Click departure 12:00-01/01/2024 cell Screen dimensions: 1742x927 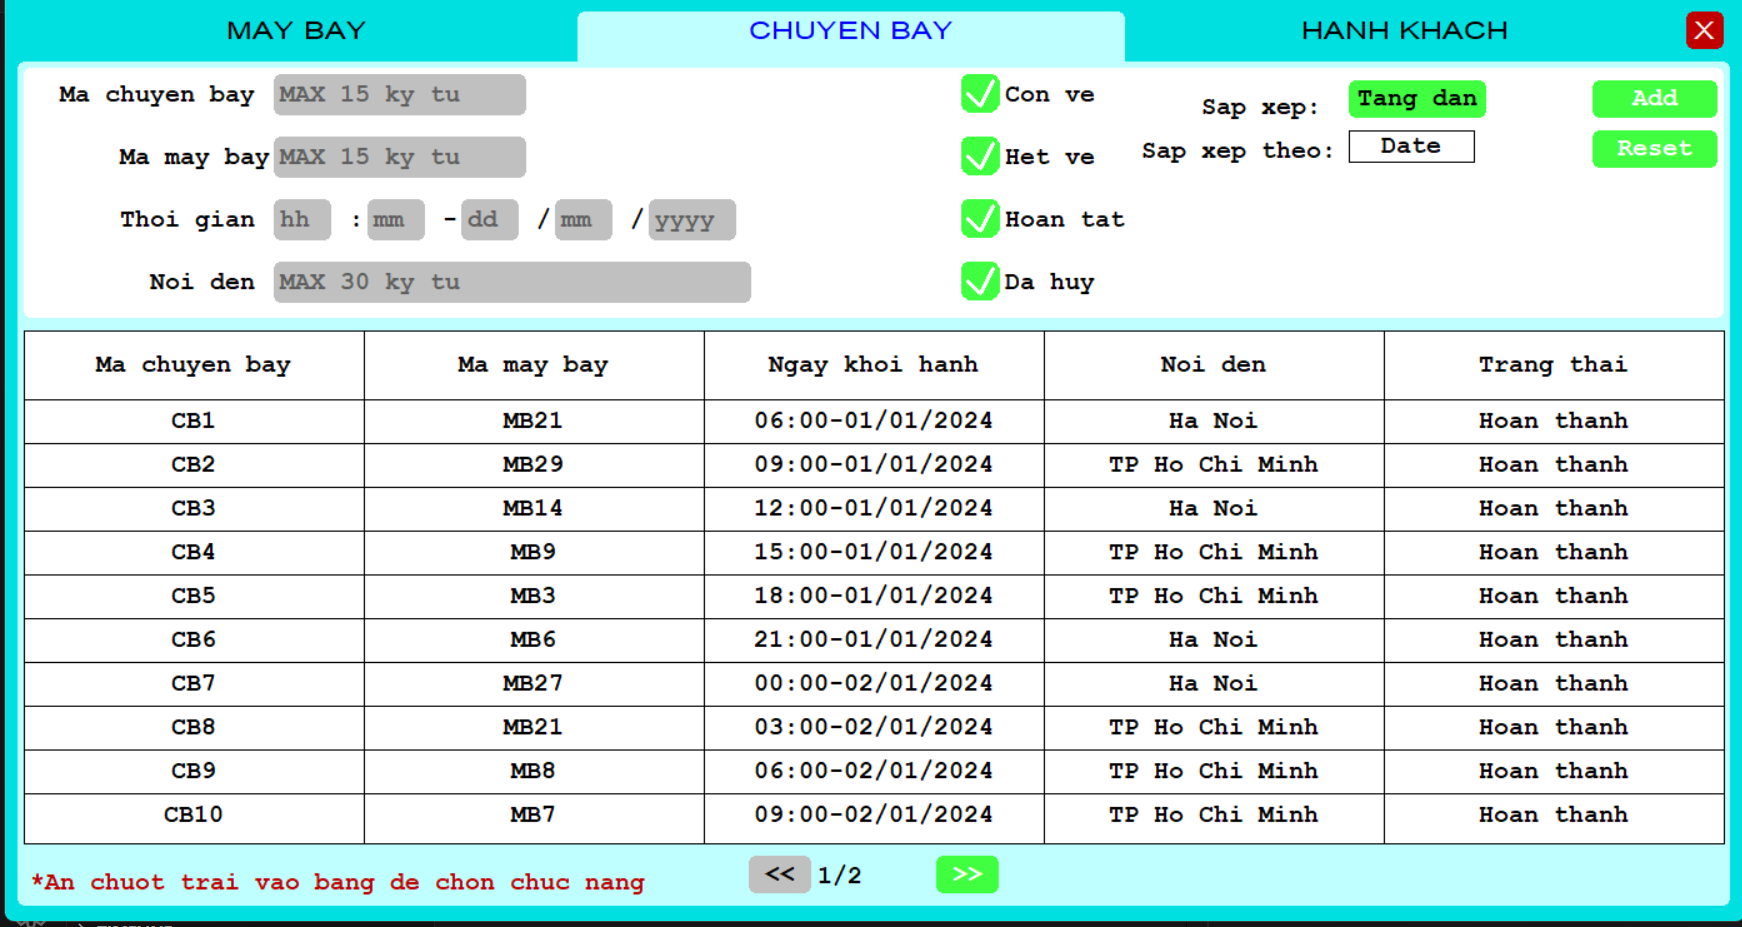tap(874, 509)
